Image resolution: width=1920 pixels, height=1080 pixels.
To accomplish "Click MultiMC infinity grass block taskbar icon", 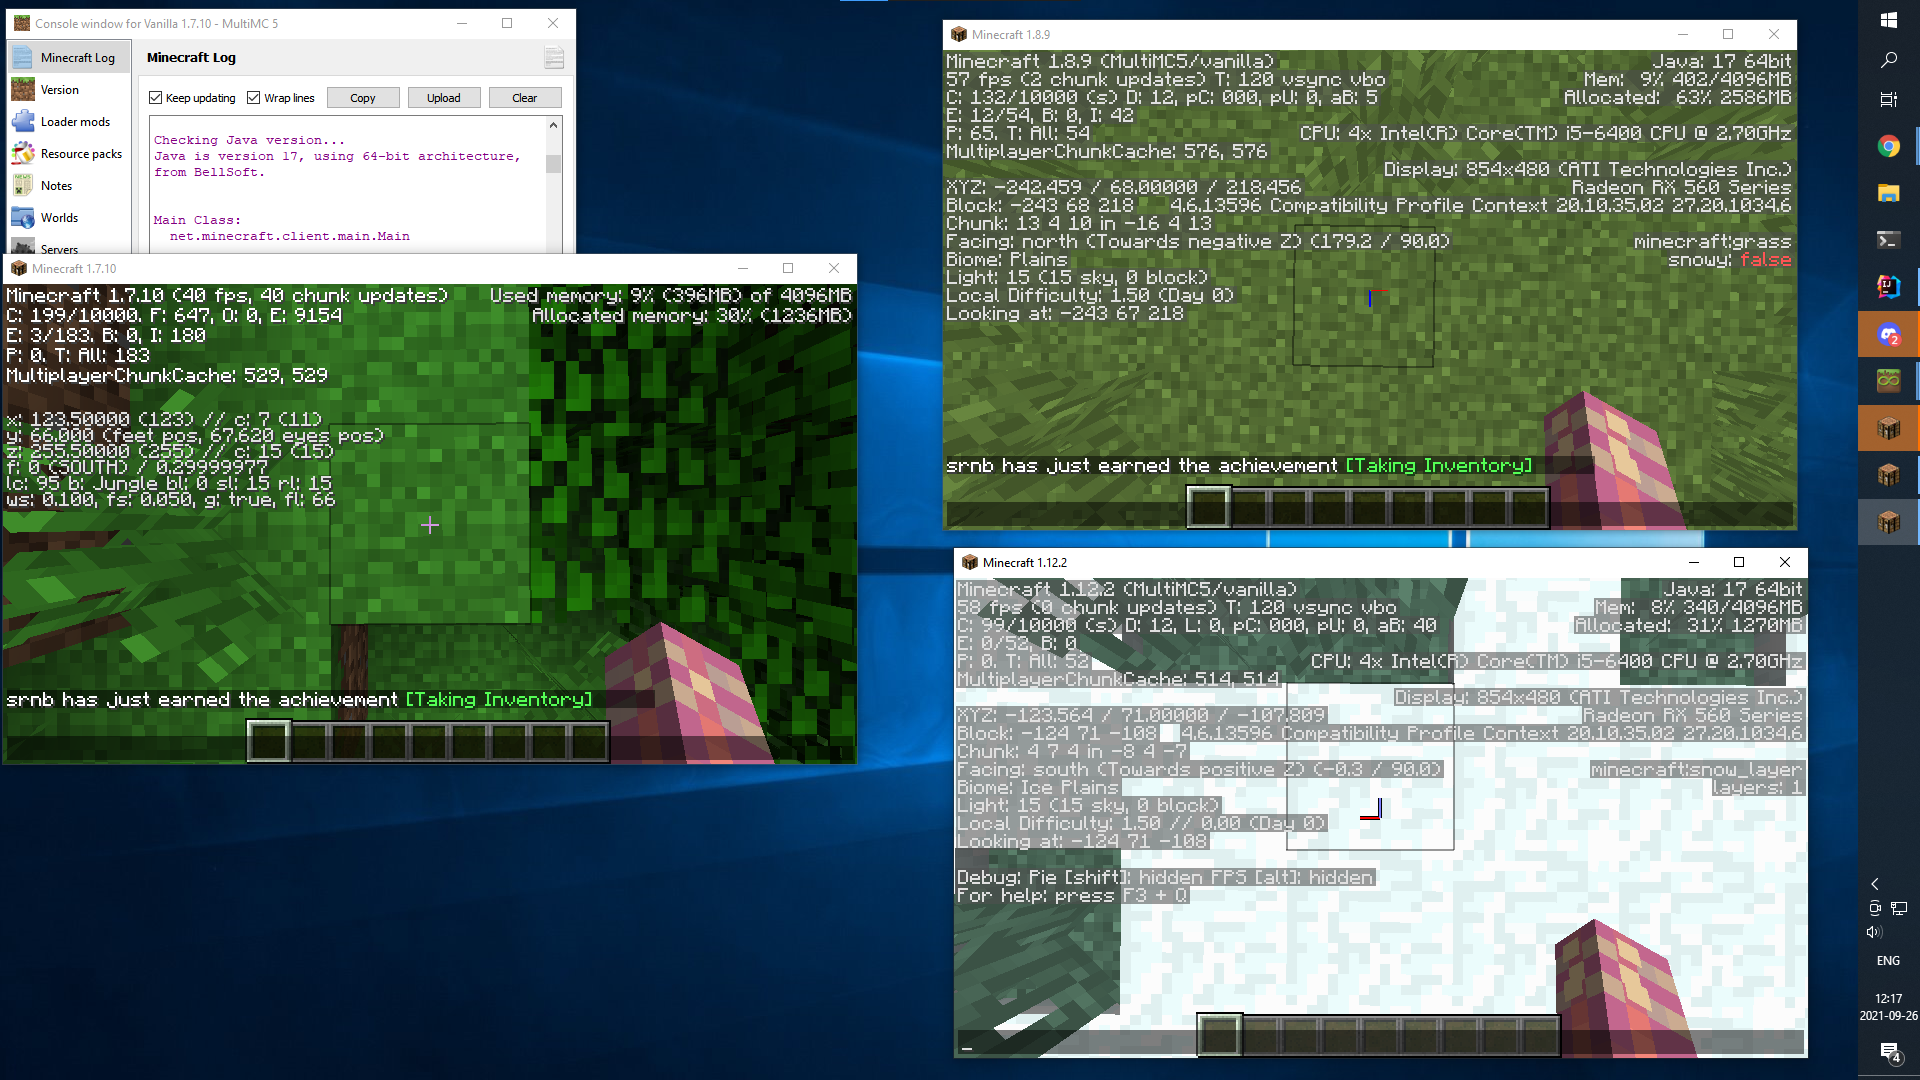I will [1888, 380].
